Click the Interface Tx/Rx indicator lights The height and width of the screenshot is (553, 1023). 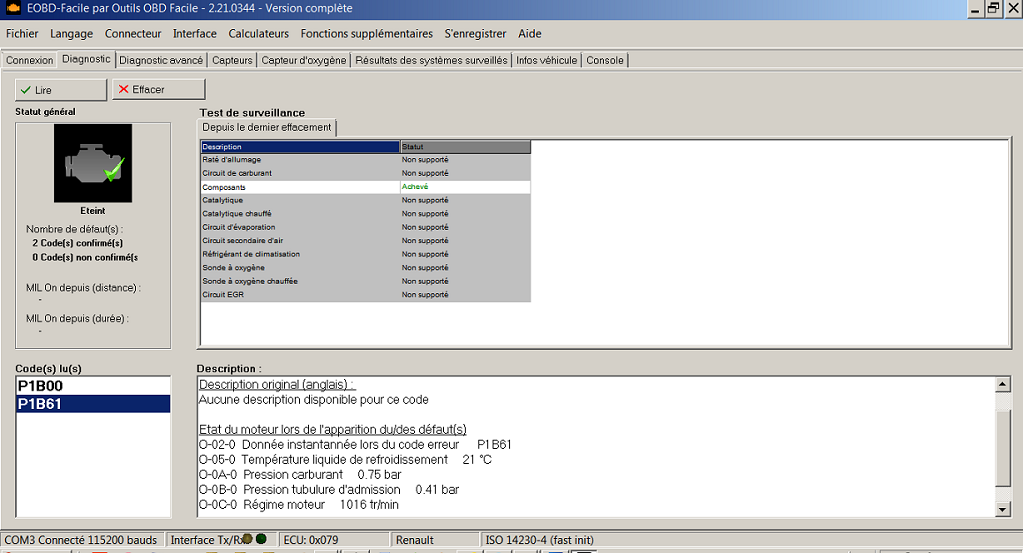tap(254, 539)
